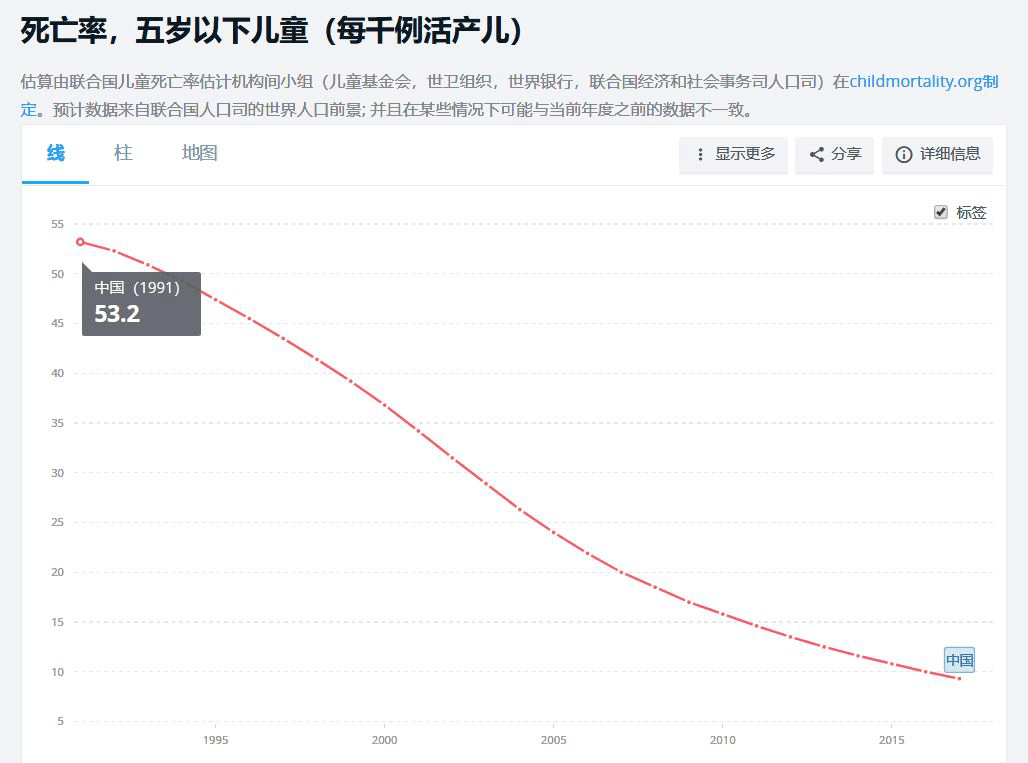This screenshot has height=763, width=1028.
Task: Open the 地图 (map) tab
Action: [199, 153]
